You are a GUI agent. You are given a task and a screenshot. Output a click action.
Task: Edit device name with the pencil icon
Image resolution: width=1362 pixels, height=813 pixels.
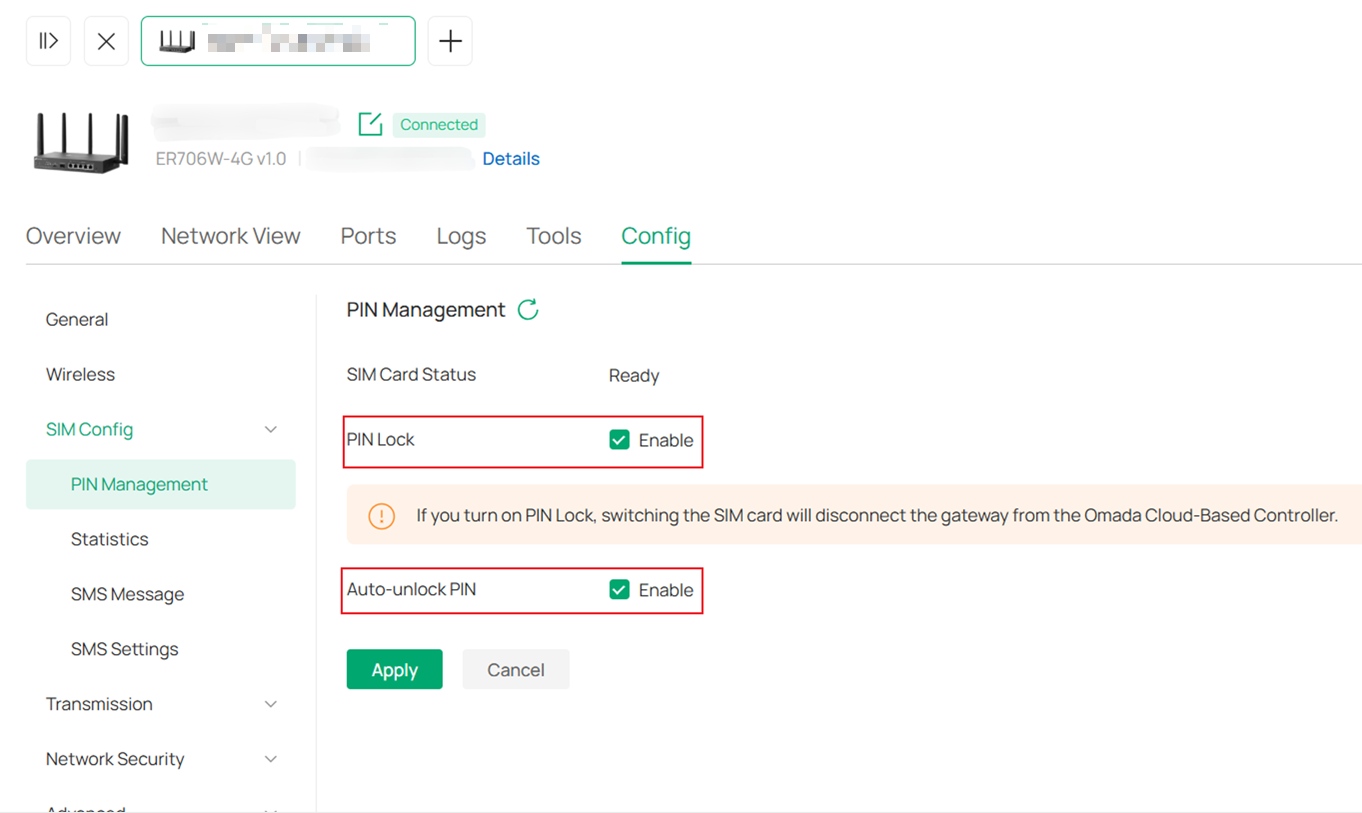click(x=370, y=124)
